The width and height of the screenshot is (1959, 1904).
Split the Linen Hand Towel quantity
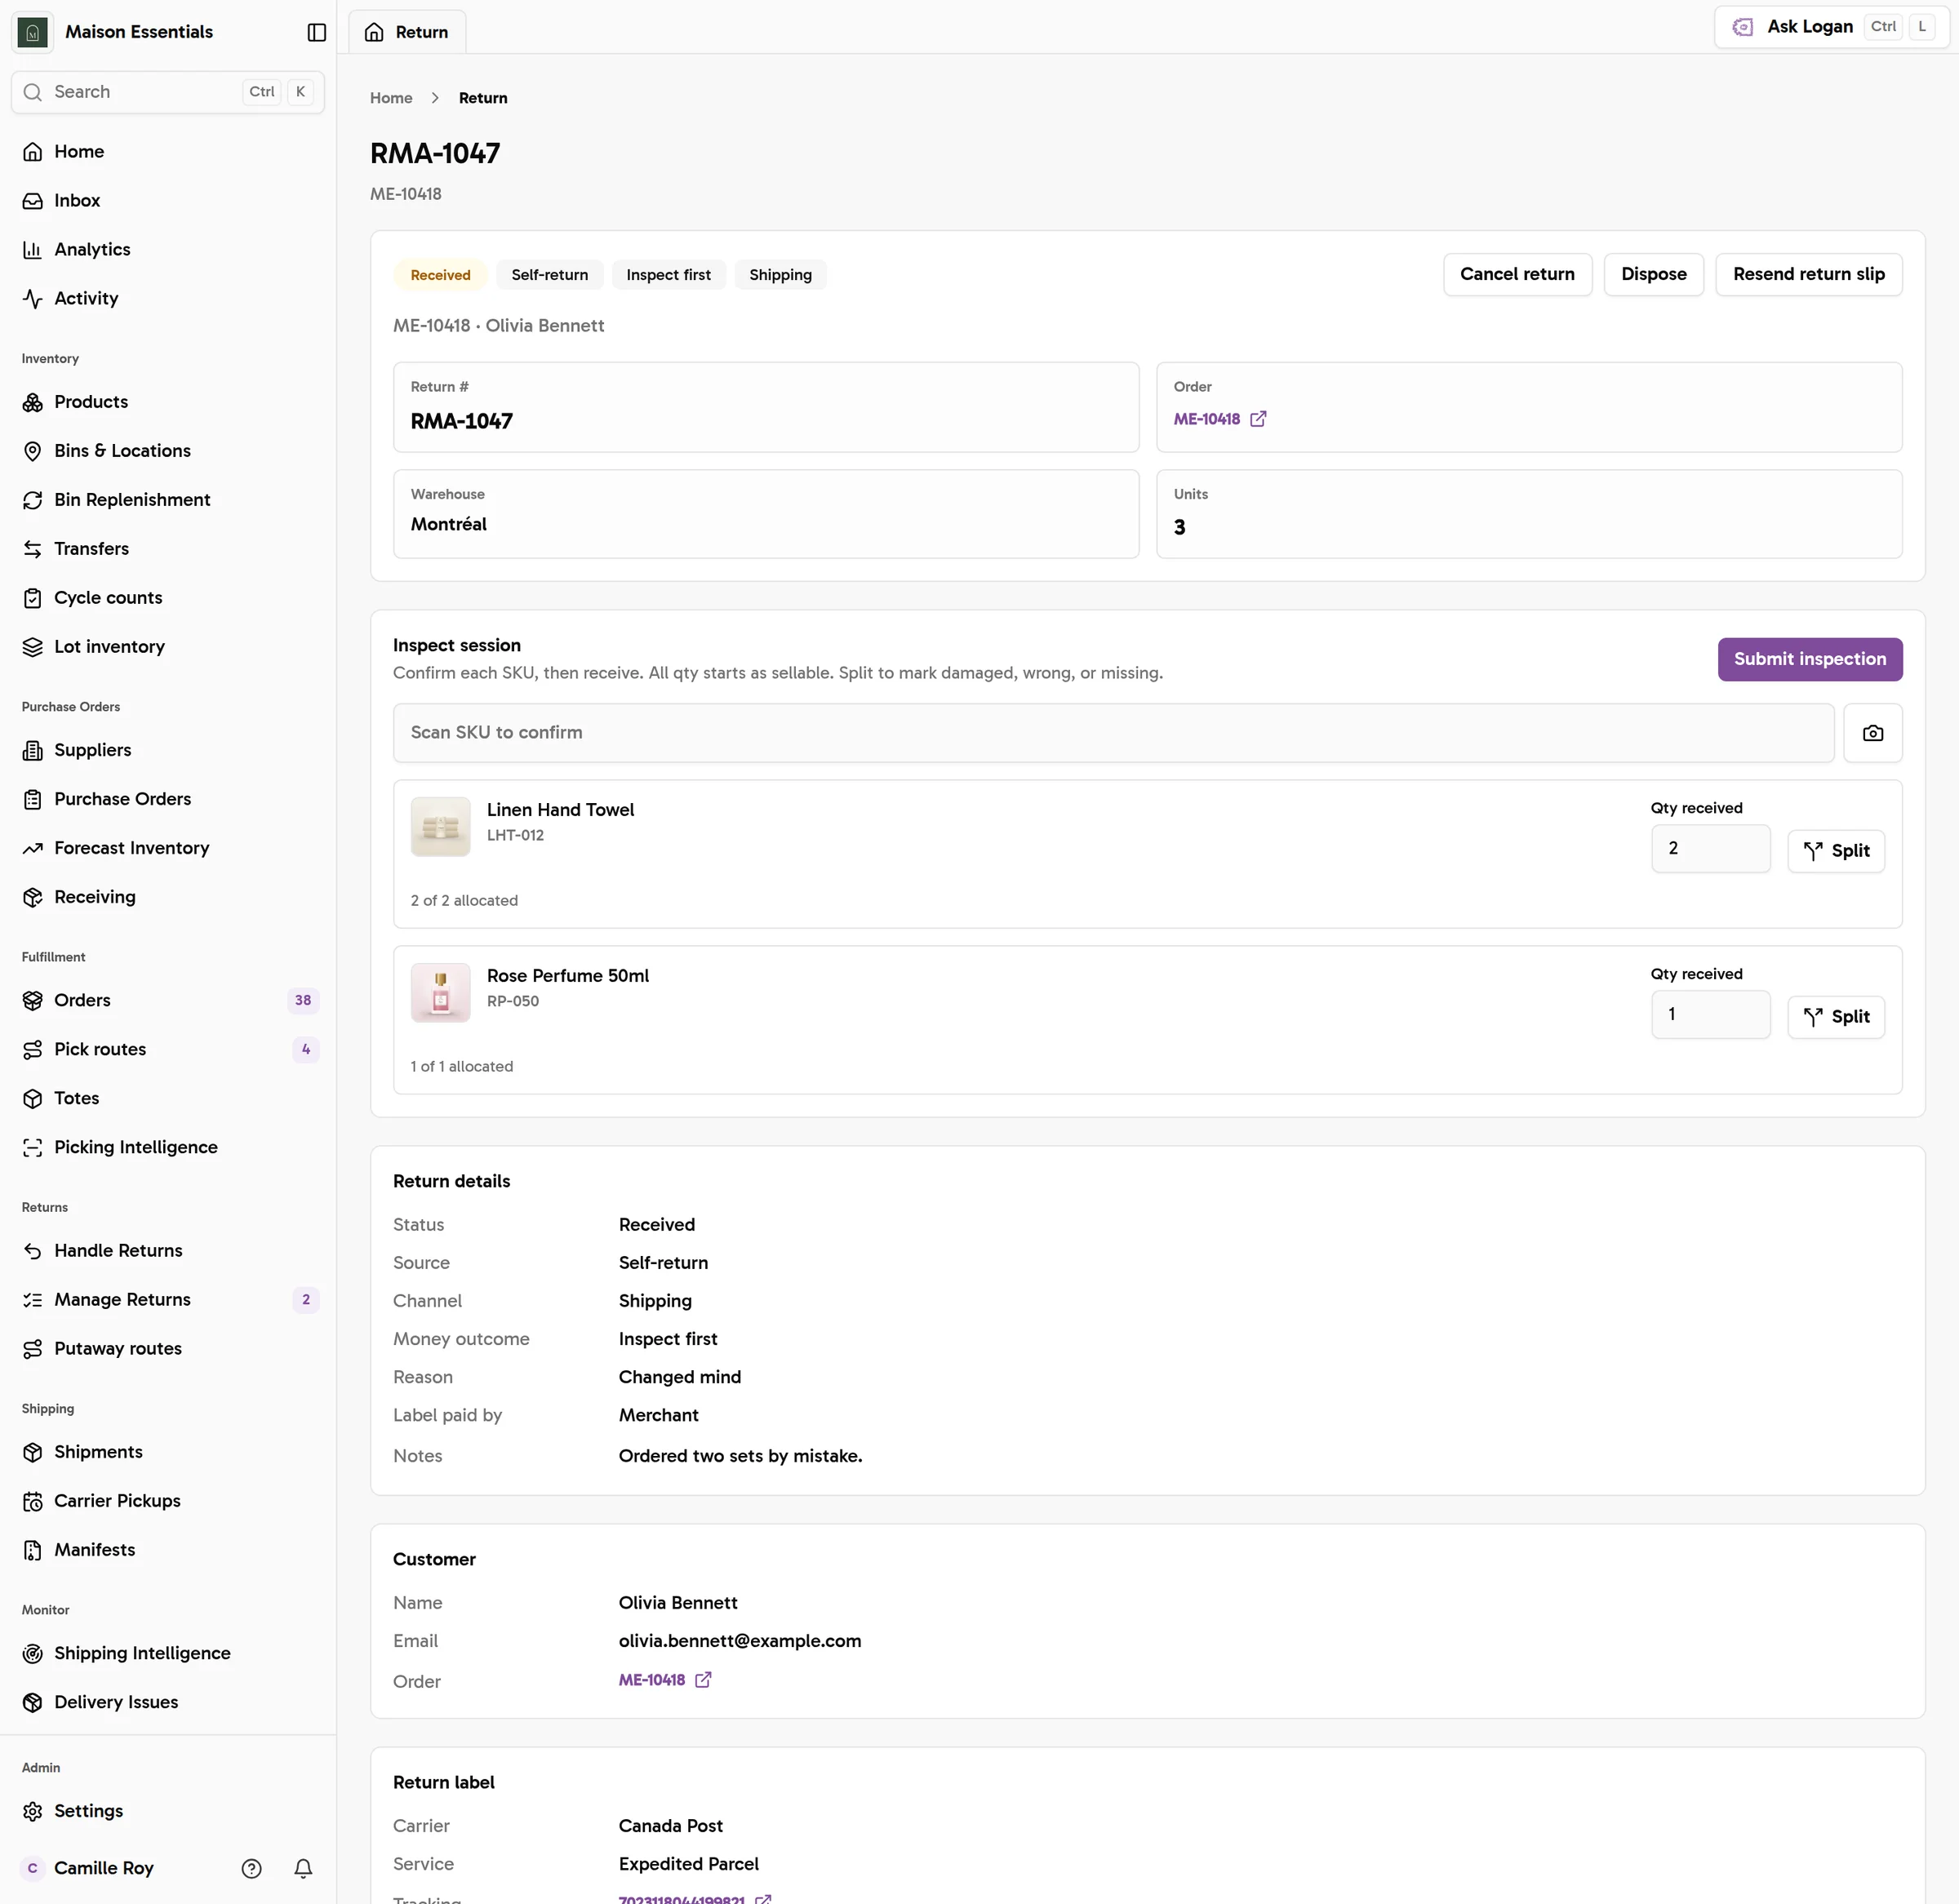(1835, 851)
